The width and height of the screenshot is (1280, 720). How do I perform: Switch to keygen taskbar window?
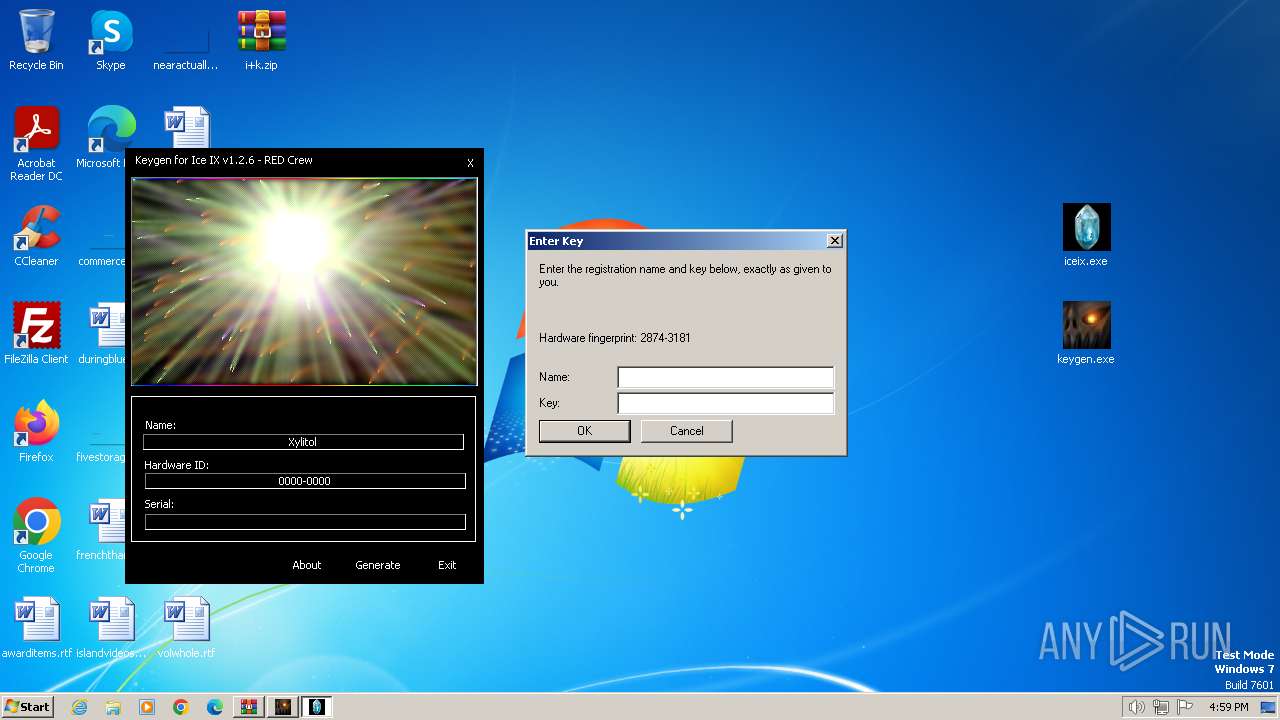point(283,707)
